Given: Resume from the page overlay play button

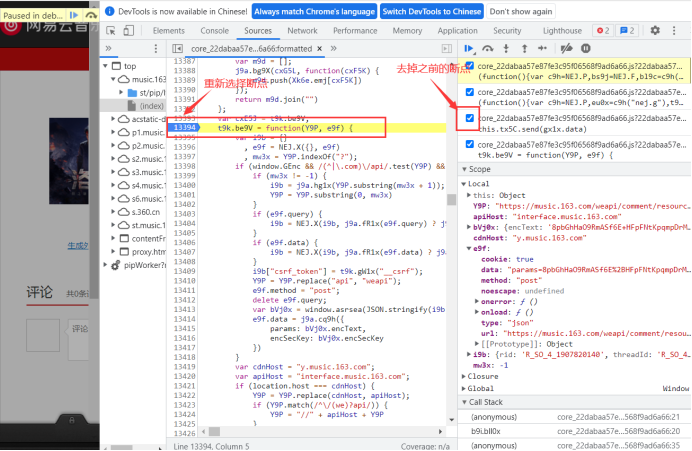Looking at the screenshot, I should click(x=74, y=15).
